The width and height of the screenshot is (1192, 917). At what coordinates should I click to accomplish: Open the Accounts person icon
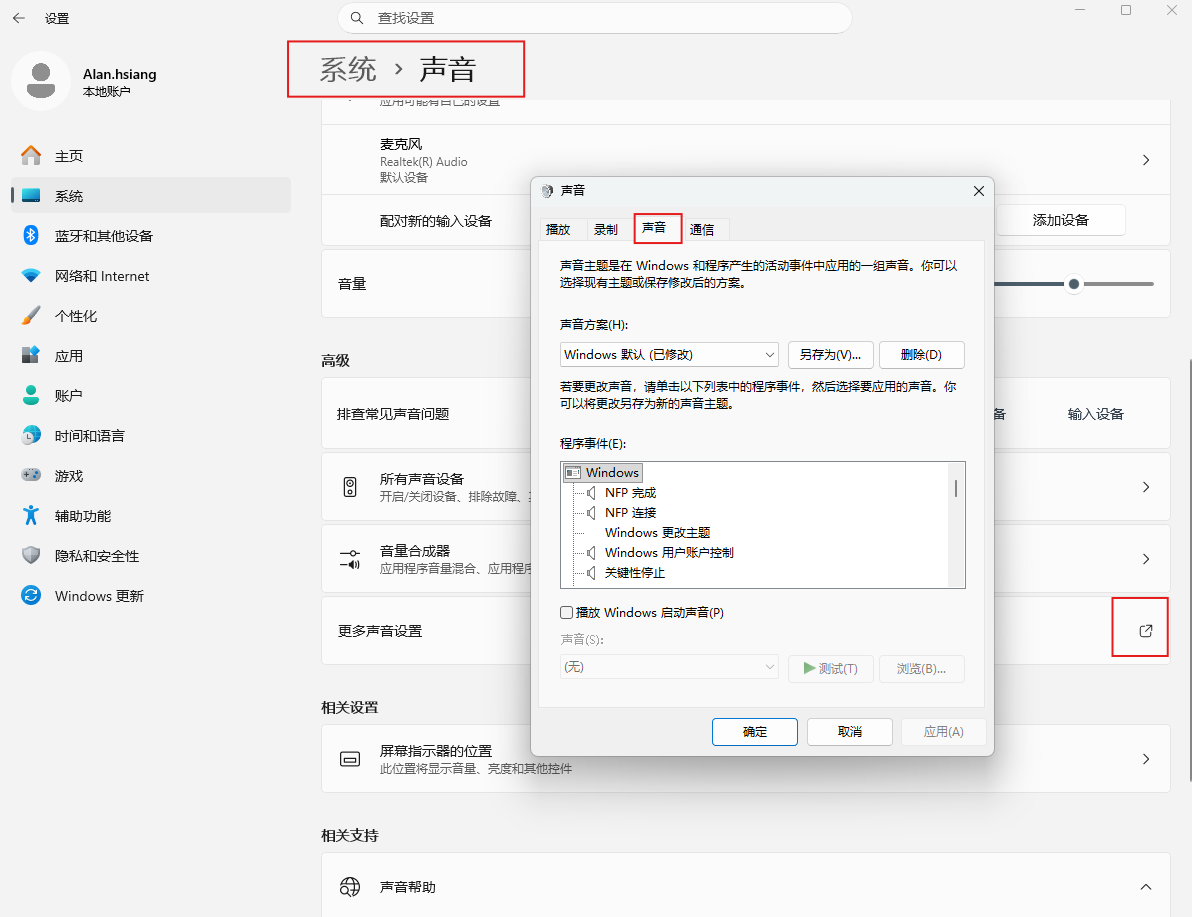(x=31, y=395)
